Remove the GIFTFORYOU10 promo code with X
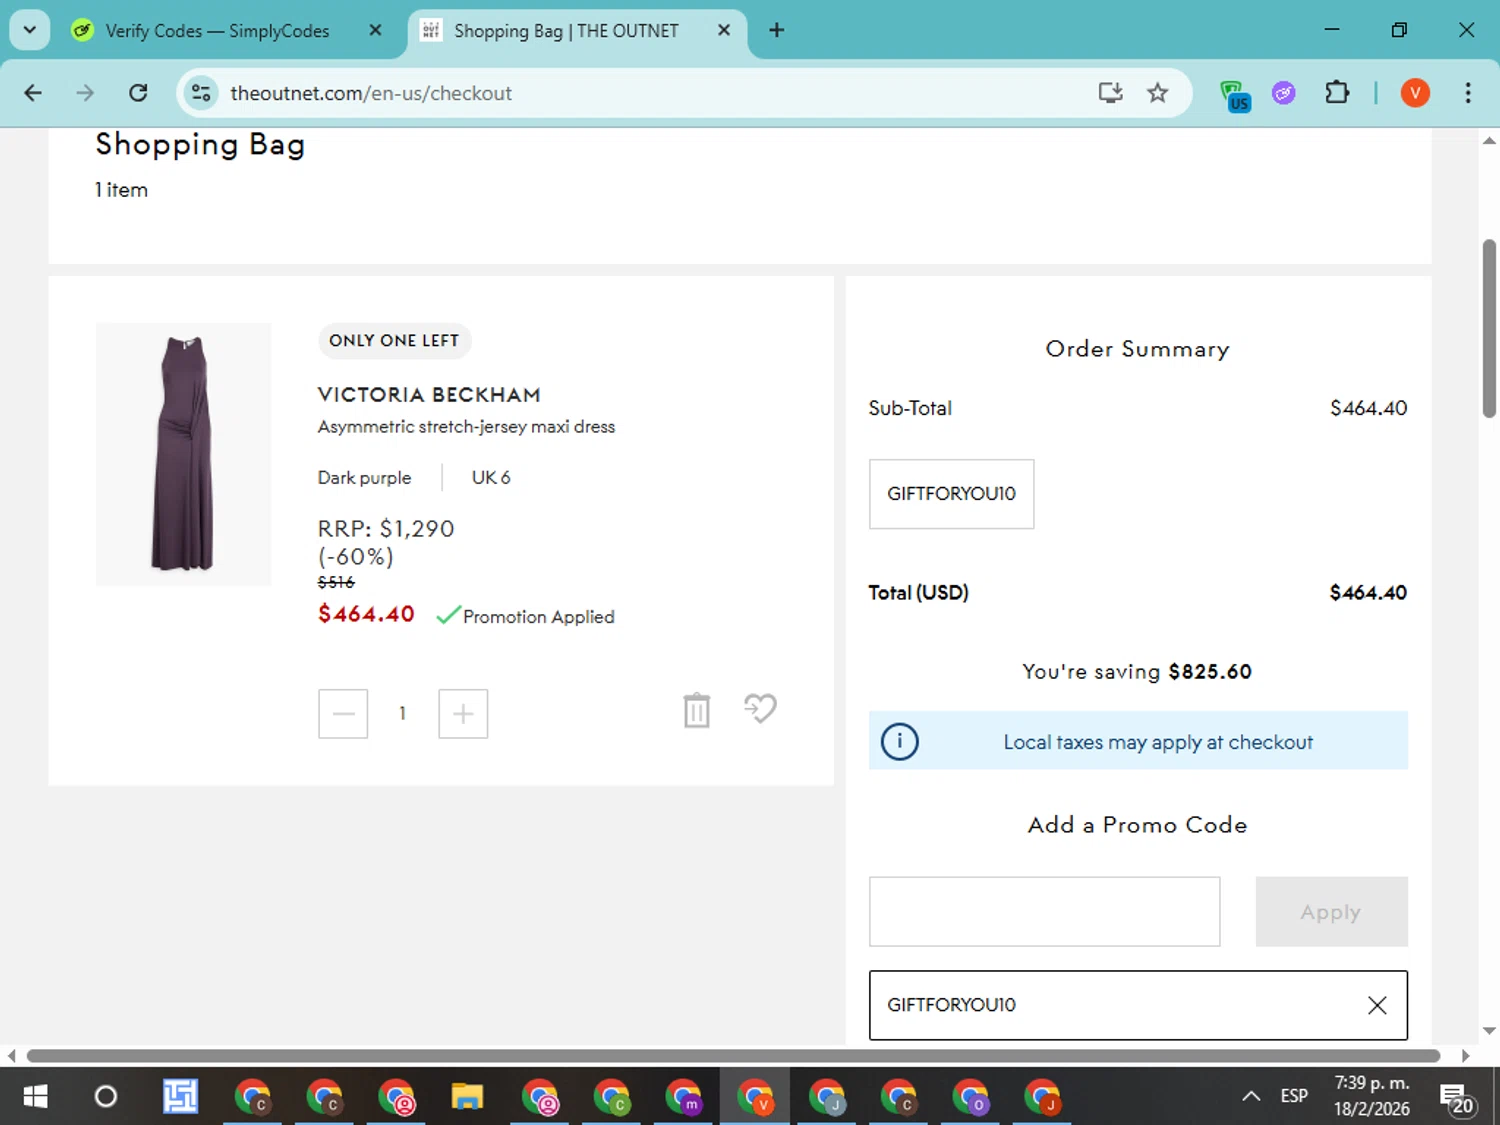1500x1125 pixels. (x=1377, y=1005)
